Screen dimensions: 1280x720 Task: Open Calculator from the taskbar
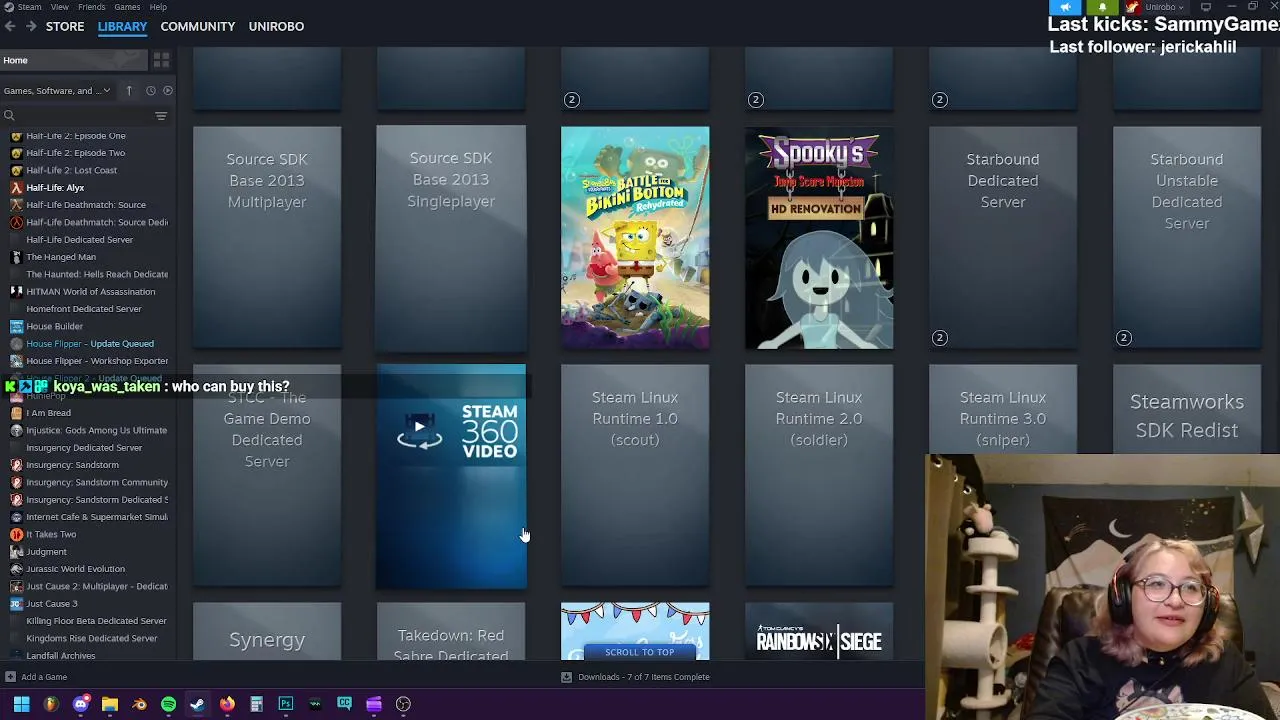tap(256, 704)
